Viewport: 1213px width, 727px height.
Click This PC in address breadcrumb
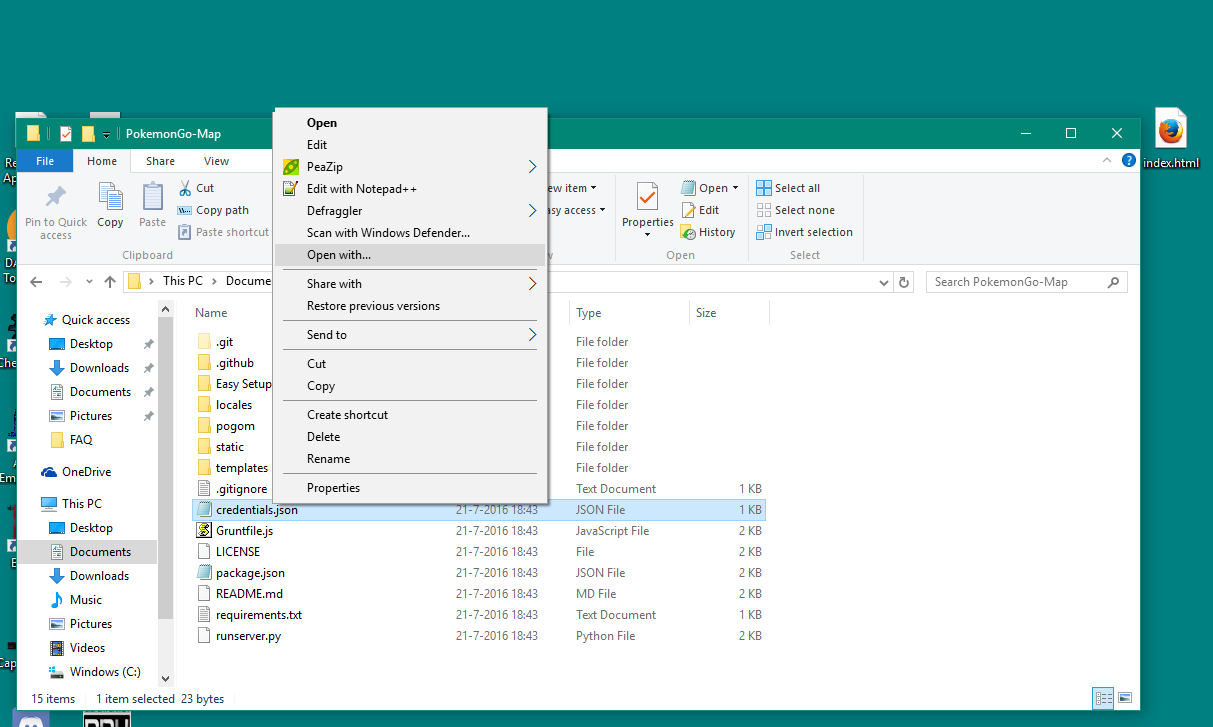click(x=182, y=281)
